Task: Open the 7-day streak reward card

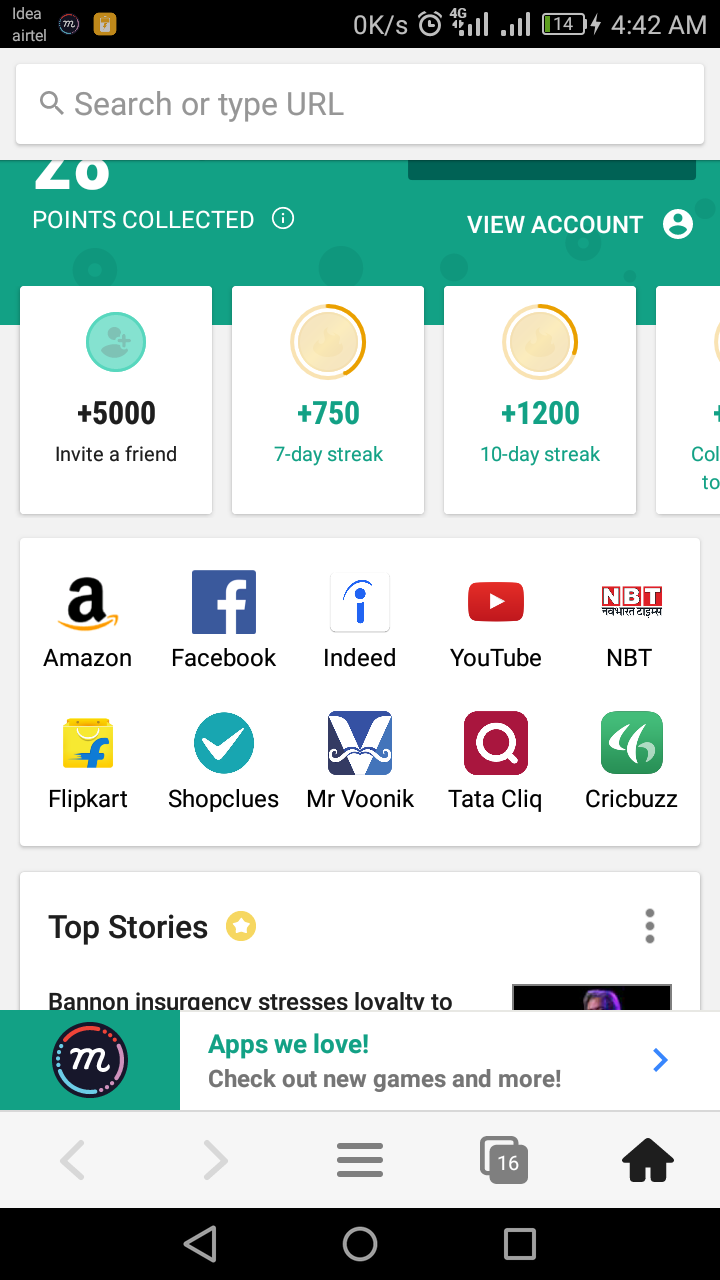Action: coord(328,400)
